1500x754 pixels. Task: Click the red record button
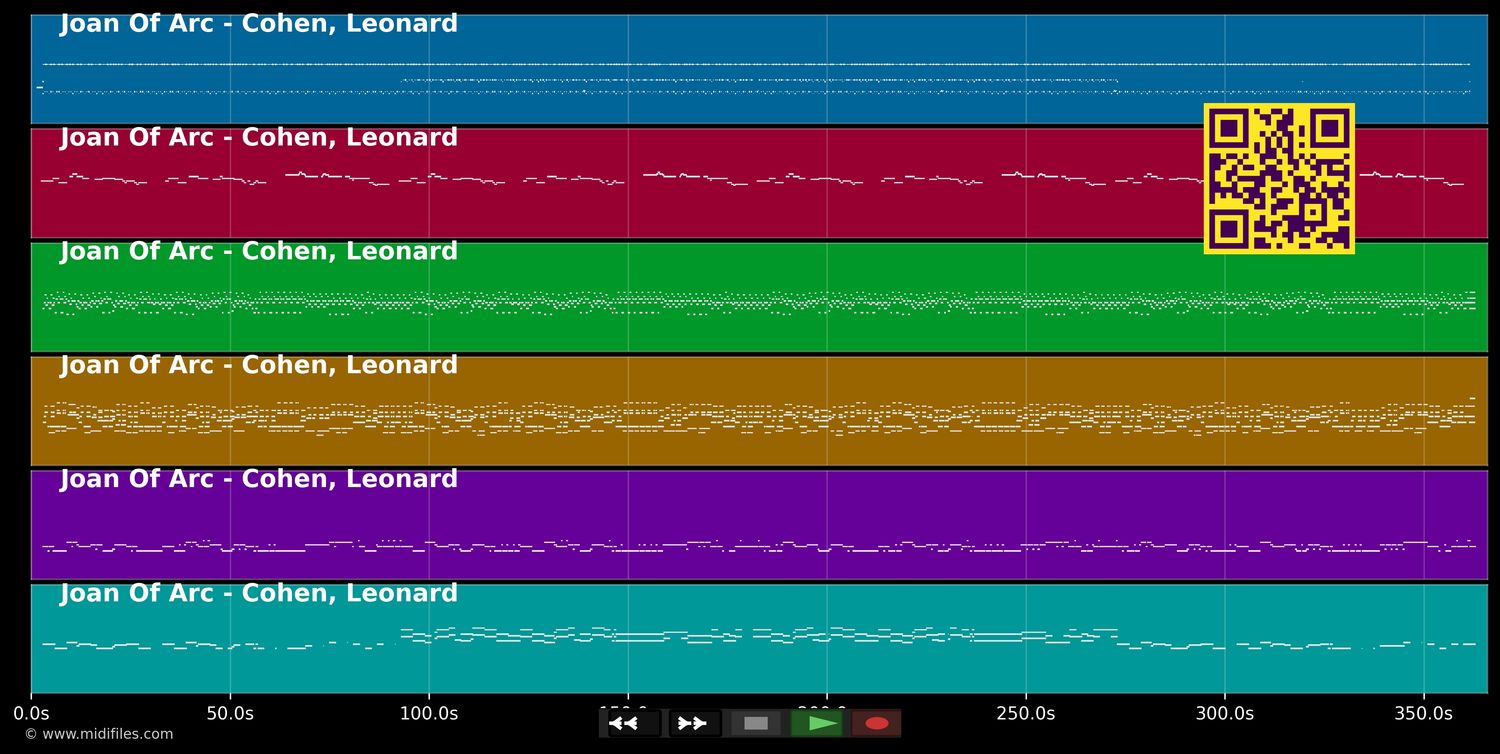pyautogui.click(x=876, y=723)
